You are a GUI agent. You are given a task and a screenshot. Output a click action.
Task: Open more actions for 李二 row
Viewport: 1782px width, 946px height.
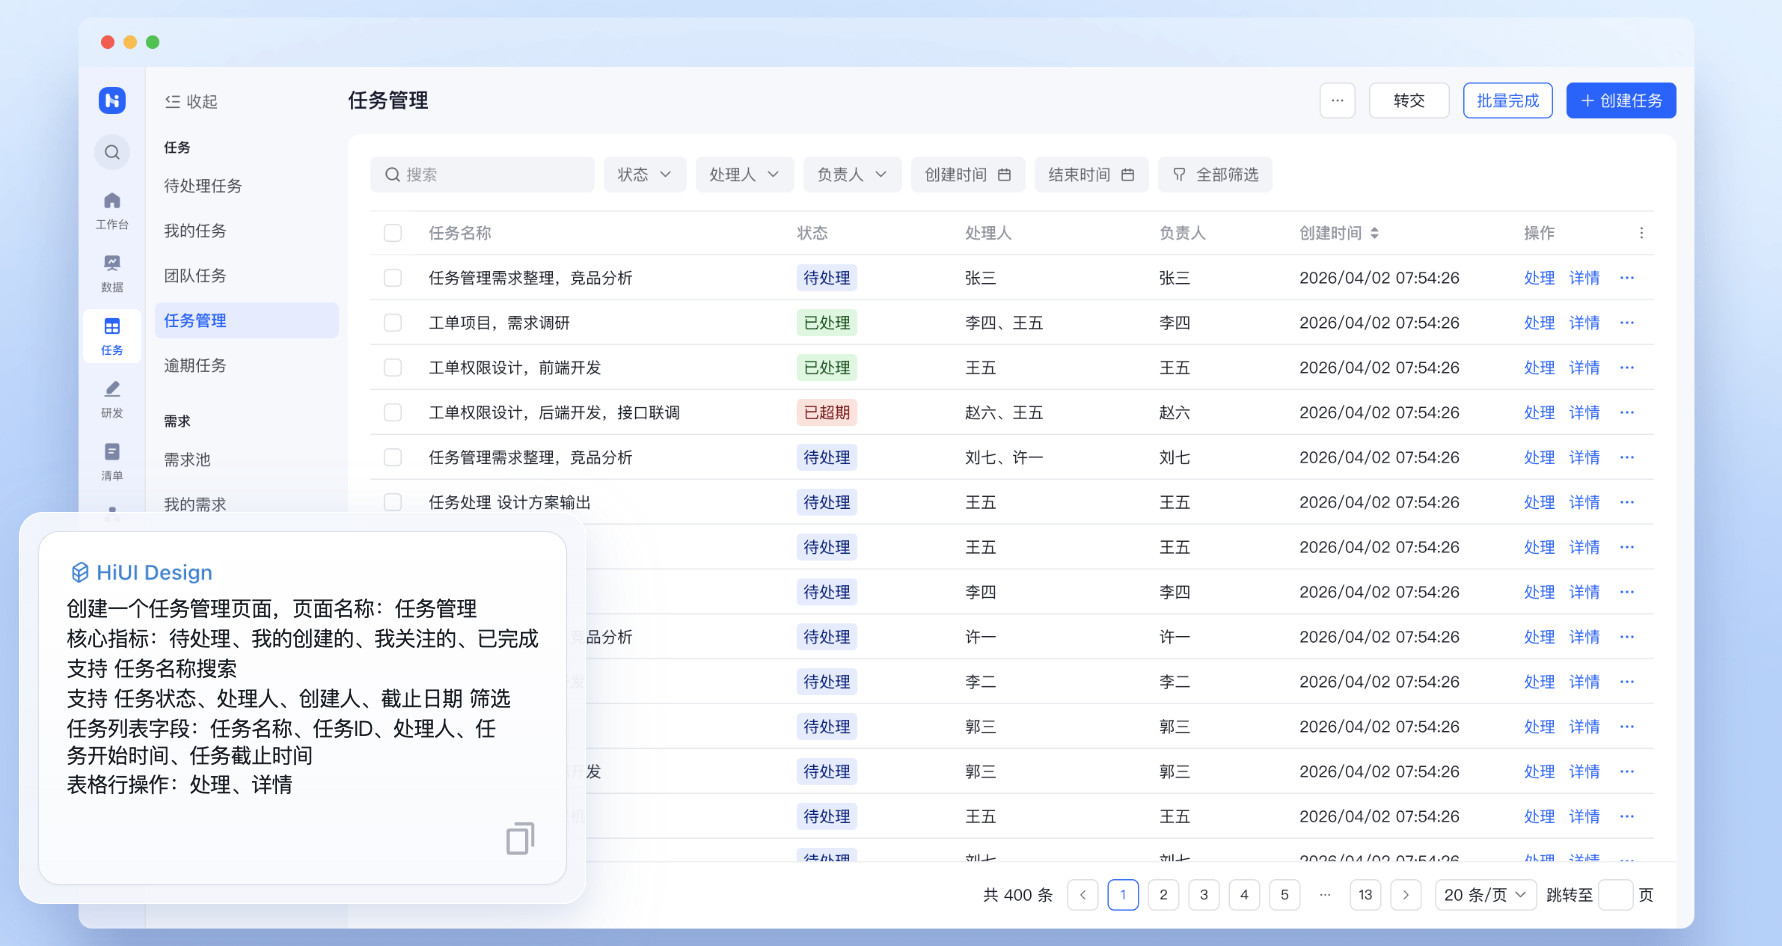(1627, 682)
